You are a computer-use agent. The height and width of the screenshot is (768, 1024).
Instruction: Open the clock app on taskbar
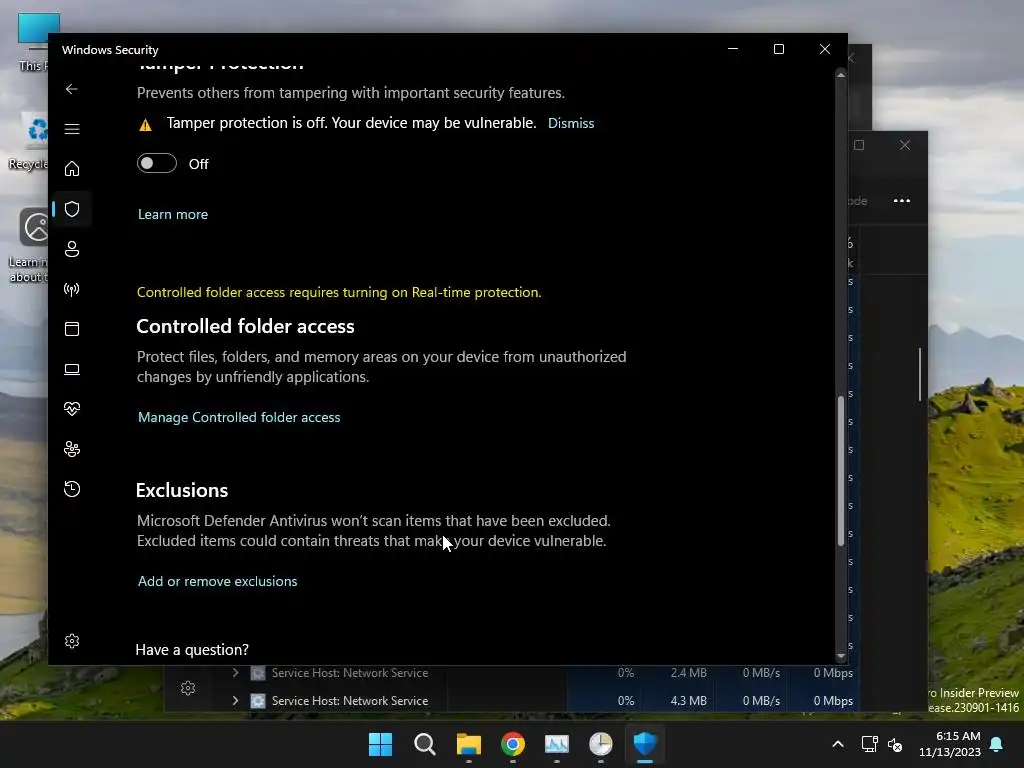click(601, 744)
